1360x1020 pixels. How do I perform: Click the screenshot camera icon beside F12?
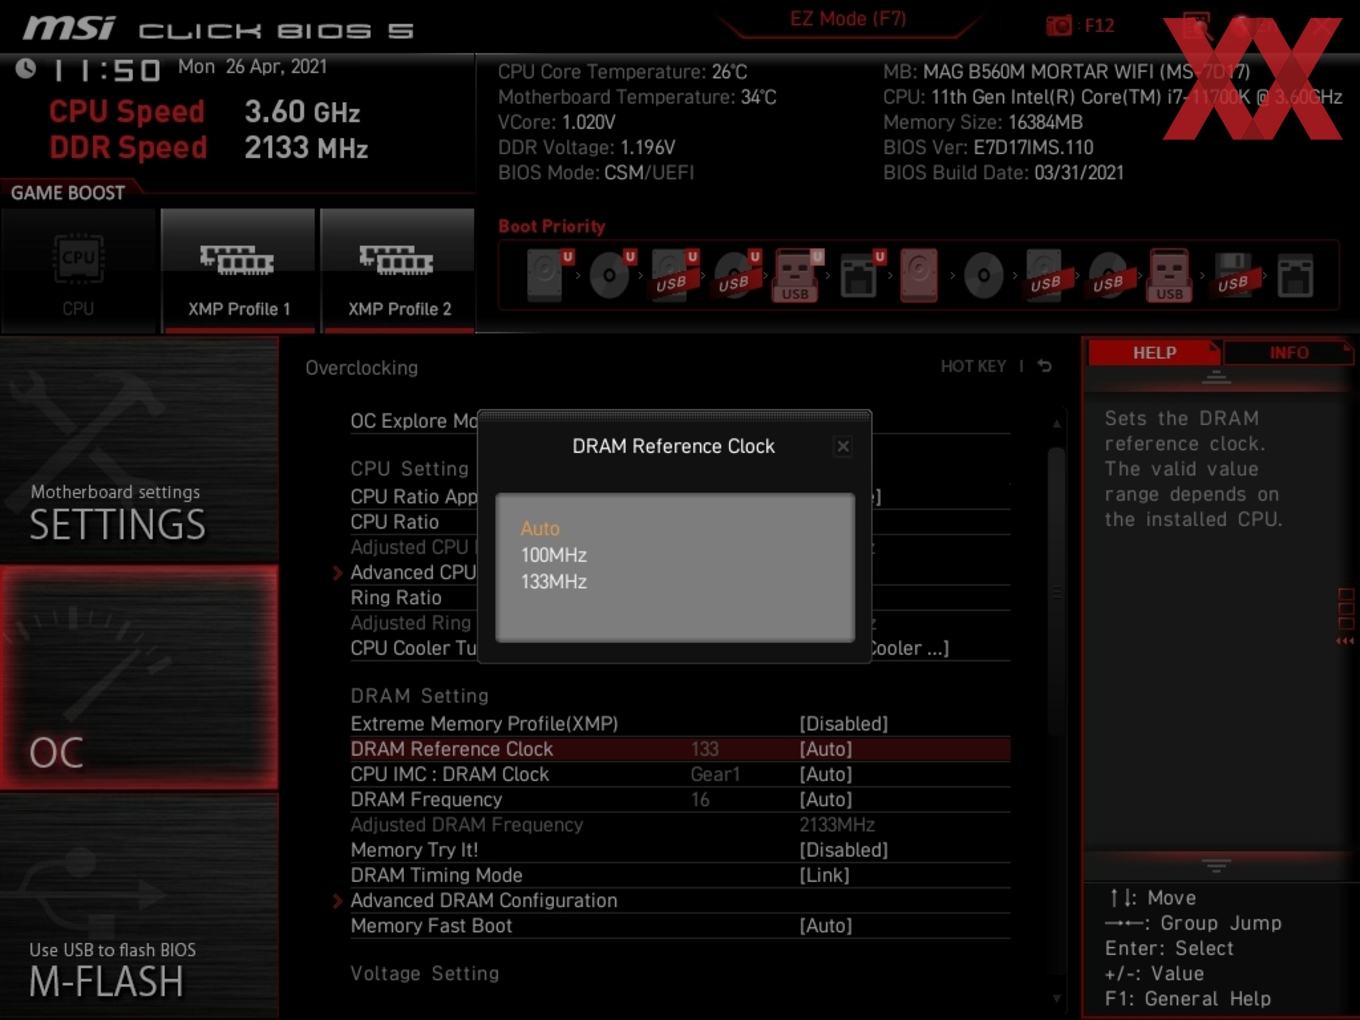(1058, 26)
